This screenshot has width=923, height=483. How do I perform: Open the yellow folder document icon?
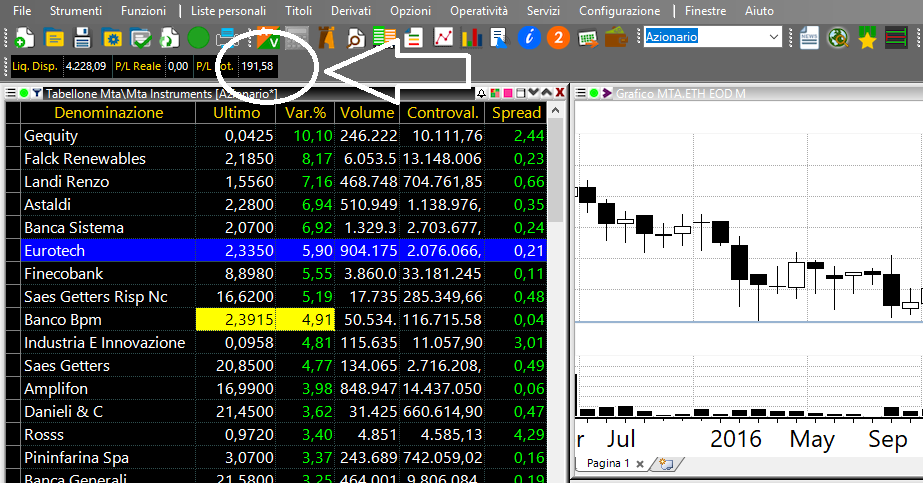click(x=54, y=38)
